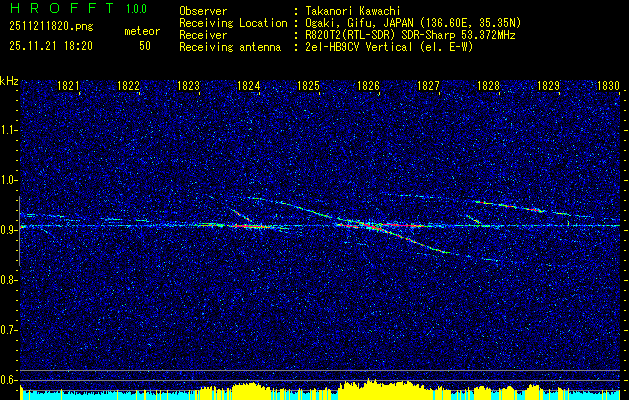Image resolution: width=629 pixels, height=400 pixels.
Task: Click the receiver text R820T2(RTL-SDR) SDR-Sharp 53.372MHz
Action: pos(410,35)
